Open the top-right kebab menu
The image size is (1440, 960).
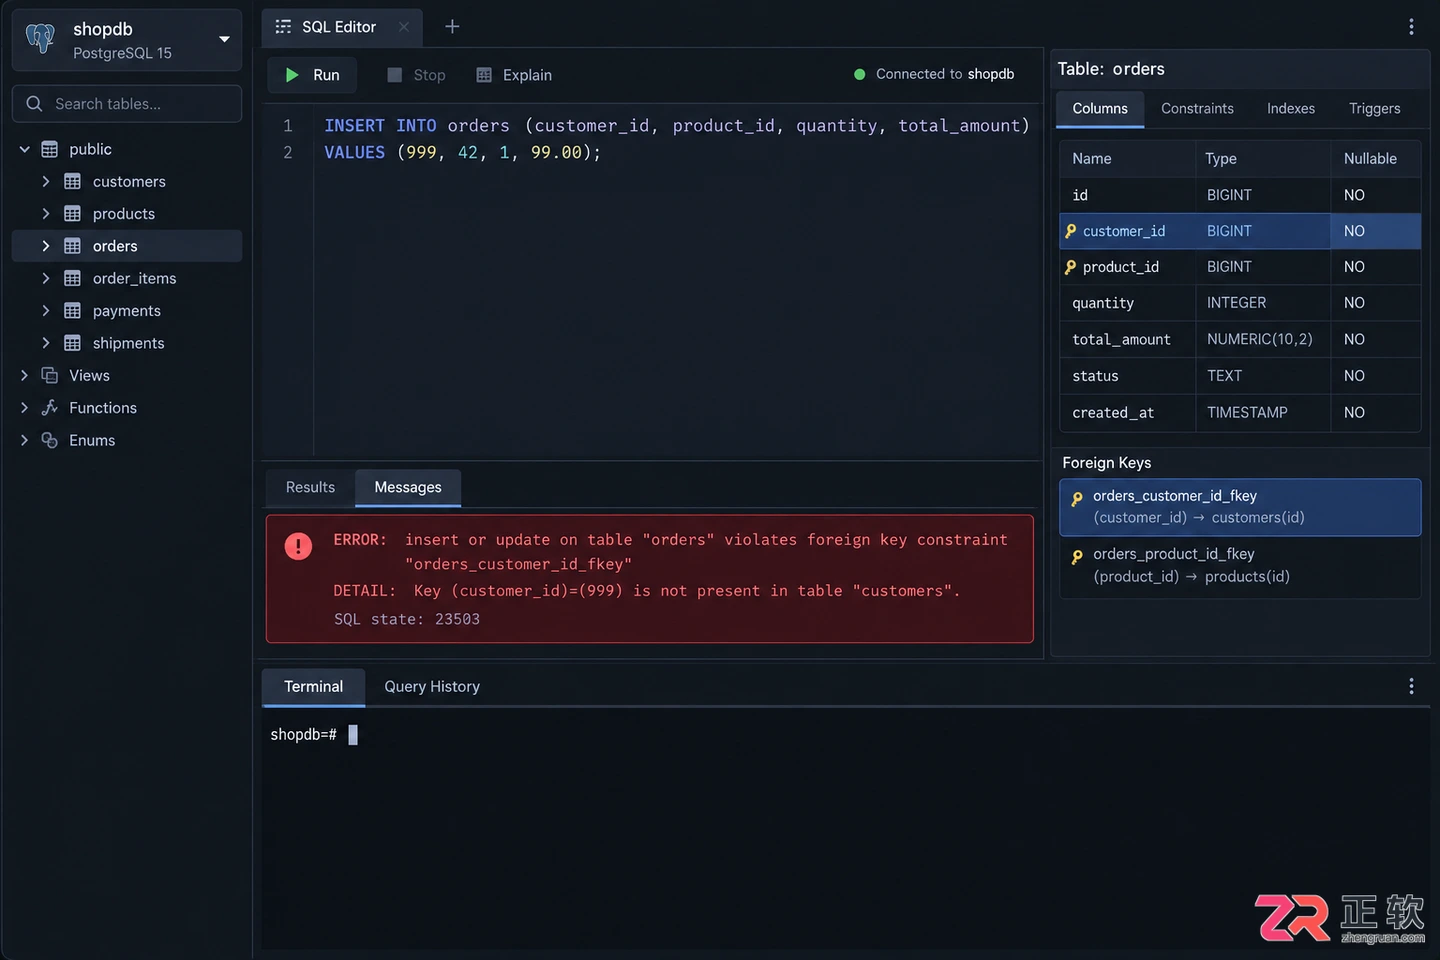tap(1411, 27)
